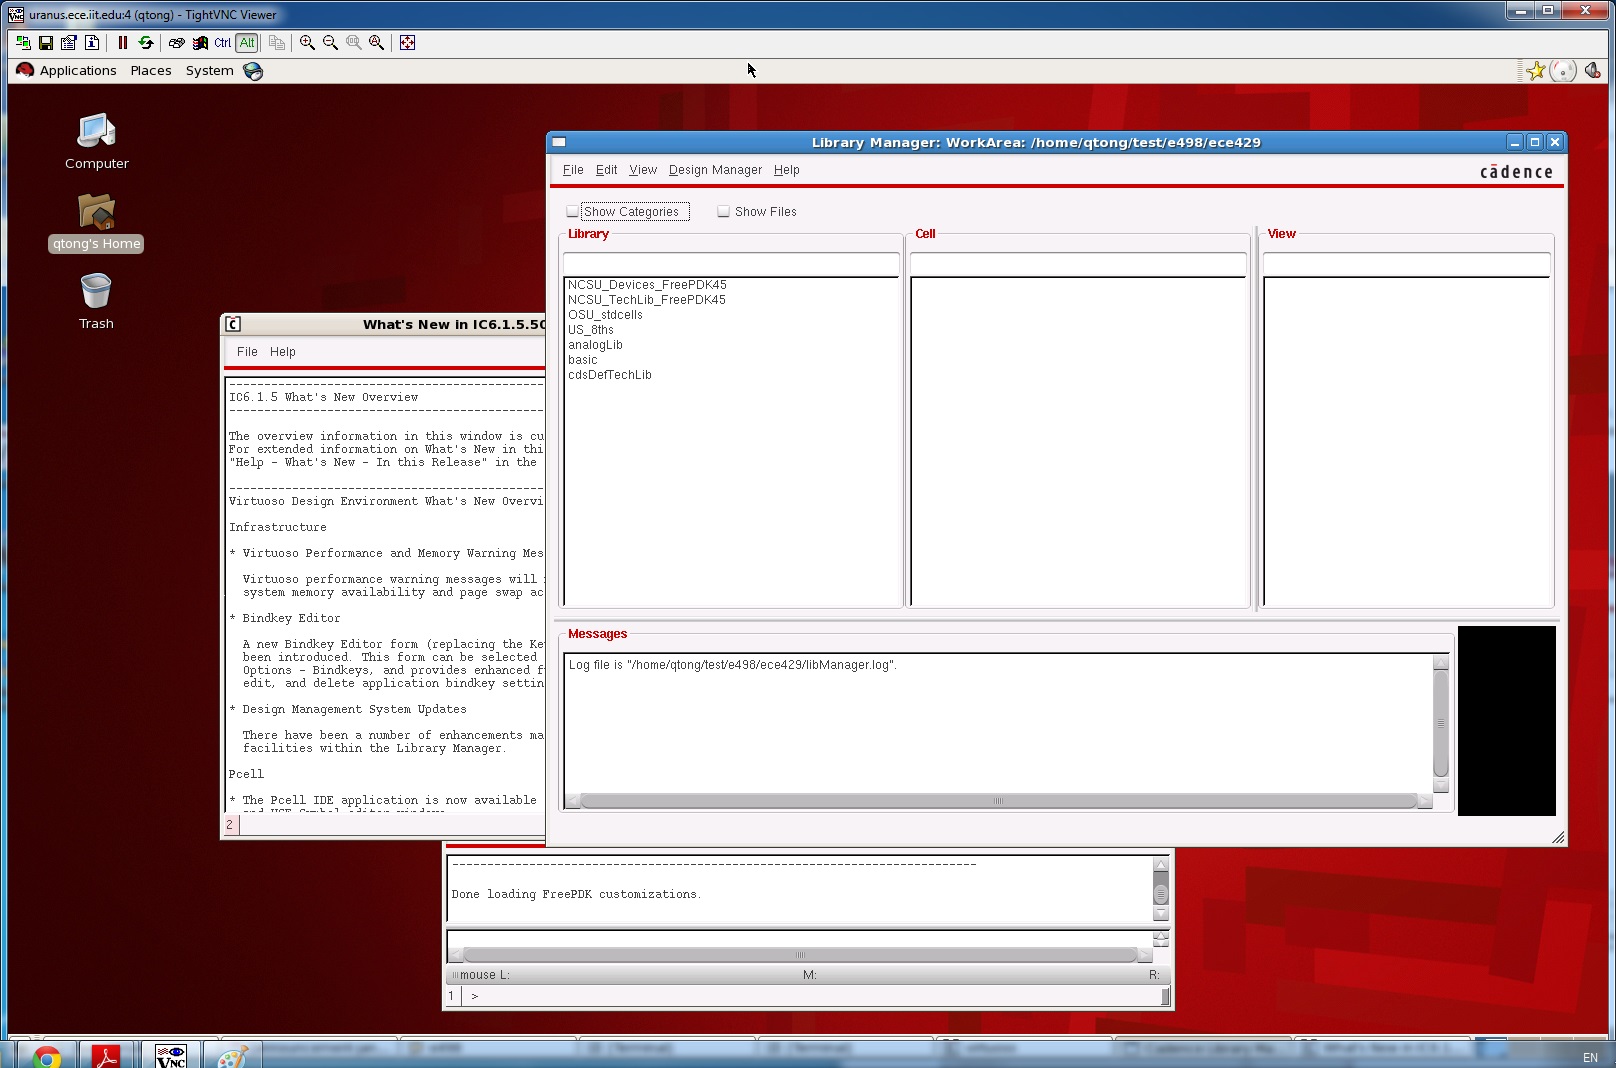Click the EN language indicator
This screenshot has height=1068, width=1616.
coord(1590,1057)
